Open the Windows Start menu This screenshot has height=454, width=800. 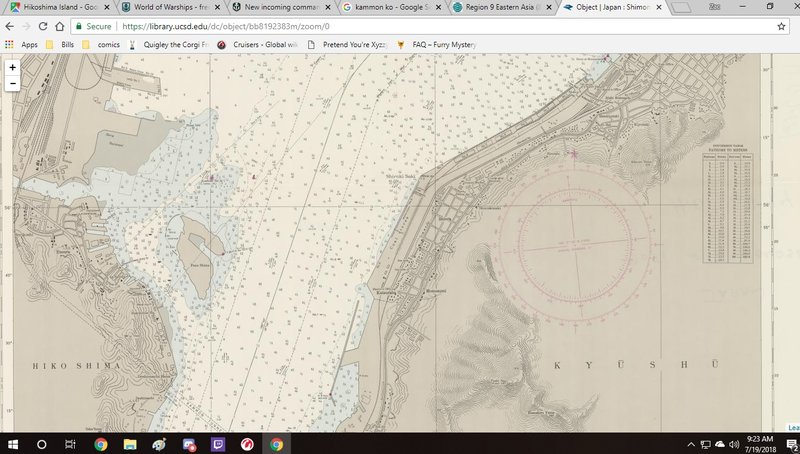12,443
